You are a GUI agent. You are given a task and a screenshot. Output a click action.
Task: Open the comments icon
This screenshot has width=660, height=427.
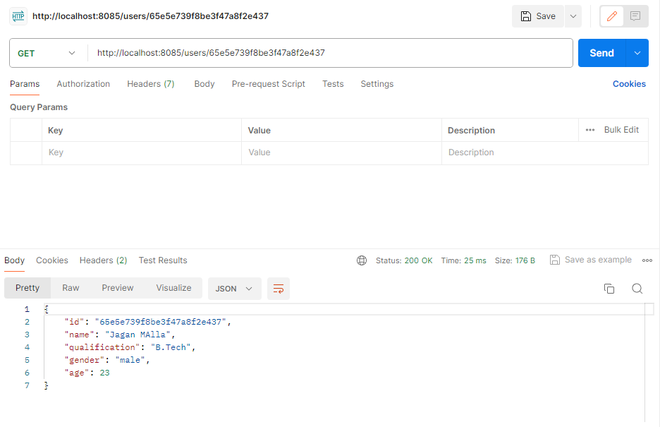click(x=635, y=16)
